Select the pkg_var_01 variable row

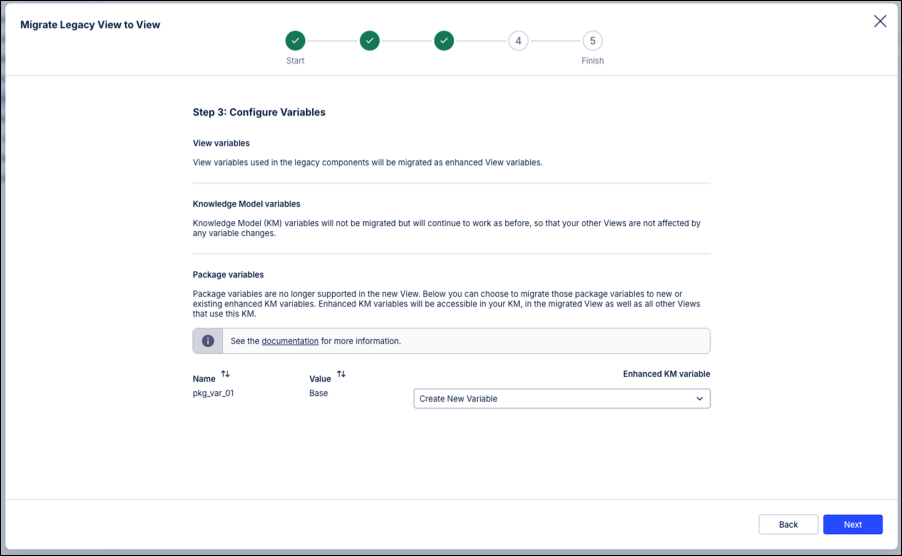[213, 394]
